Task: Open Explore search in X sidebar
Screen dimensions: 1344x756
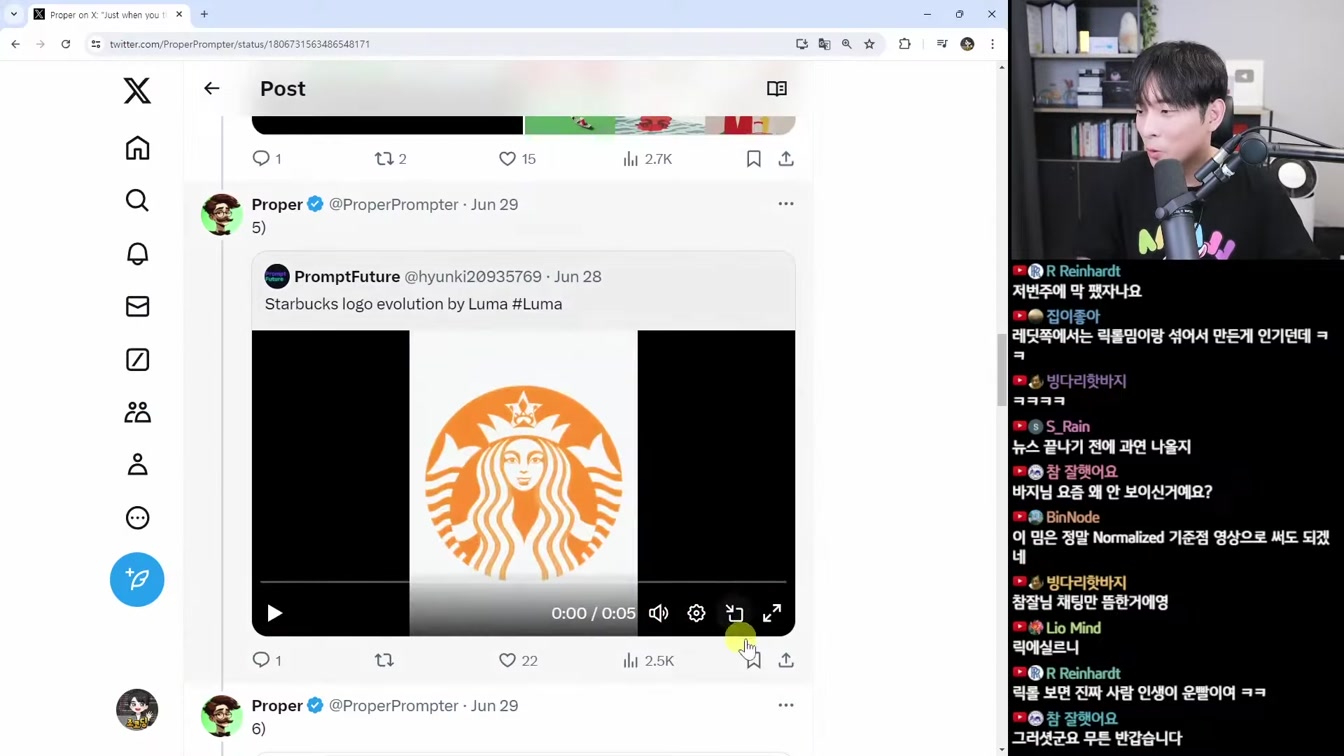Action: coord(137,200)
